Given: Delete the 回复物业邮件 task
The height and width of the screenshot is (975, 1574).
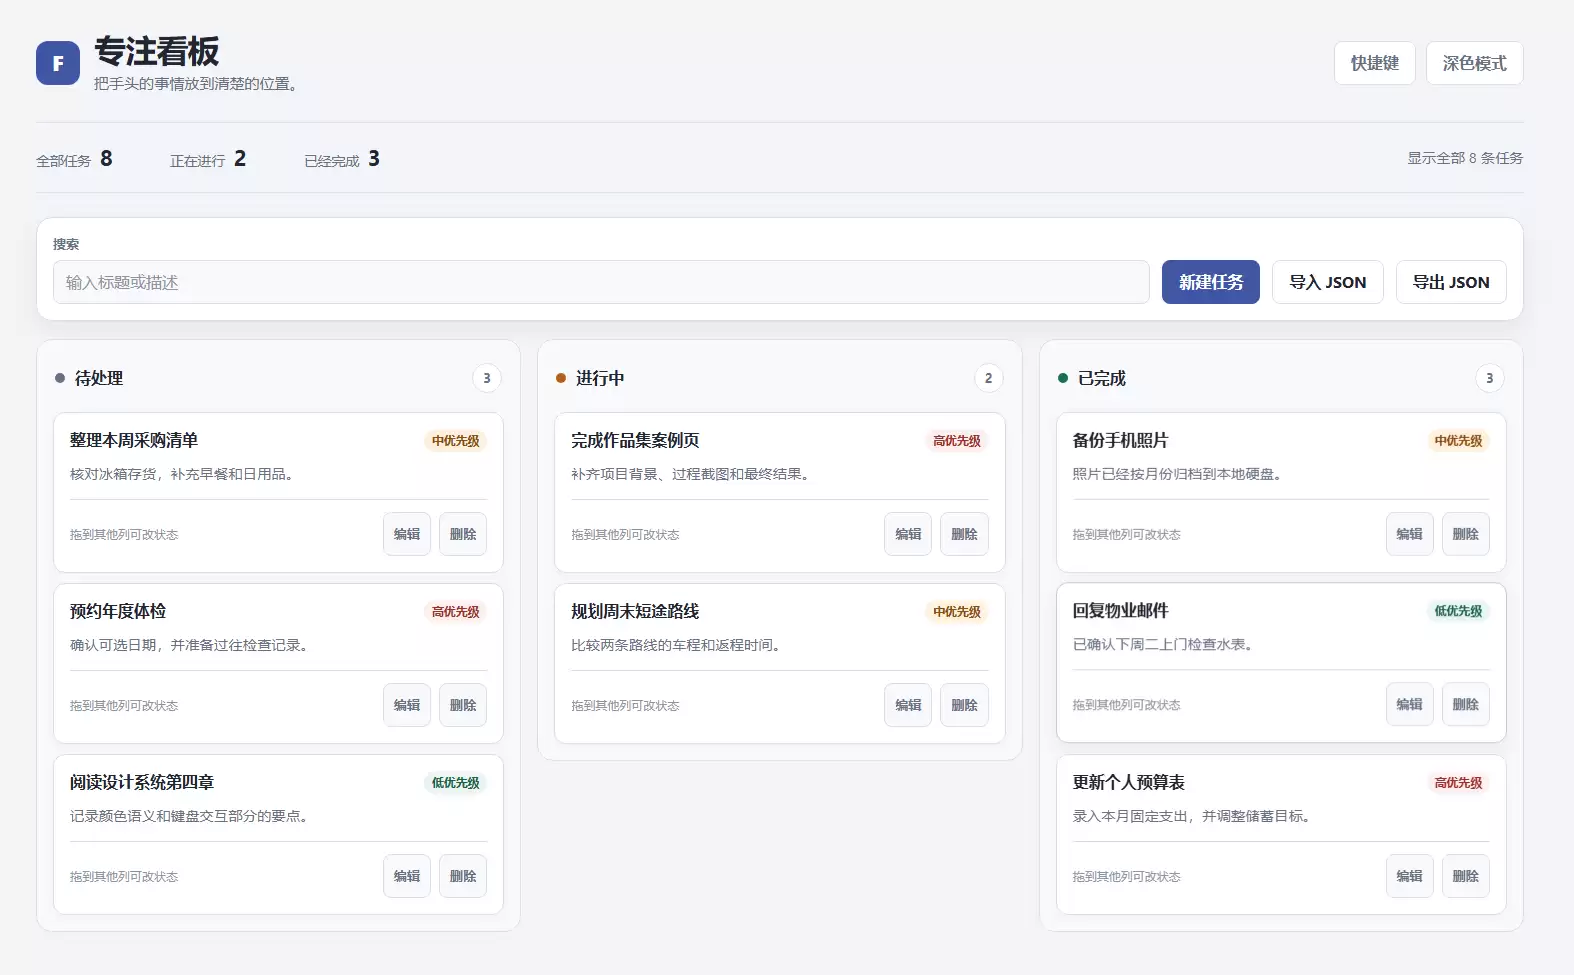Looking at the screenshot, I should coord(1466,704).
